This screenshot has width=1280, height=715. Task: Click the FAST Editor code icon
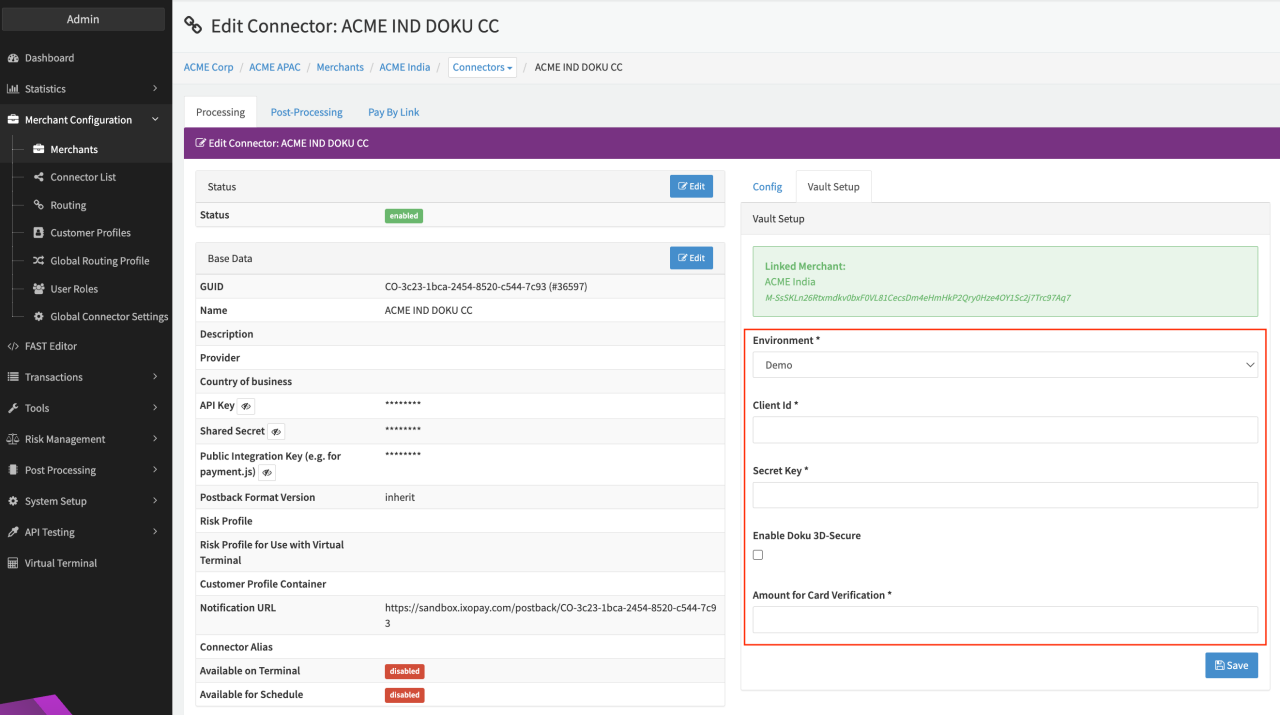(14, 346)
